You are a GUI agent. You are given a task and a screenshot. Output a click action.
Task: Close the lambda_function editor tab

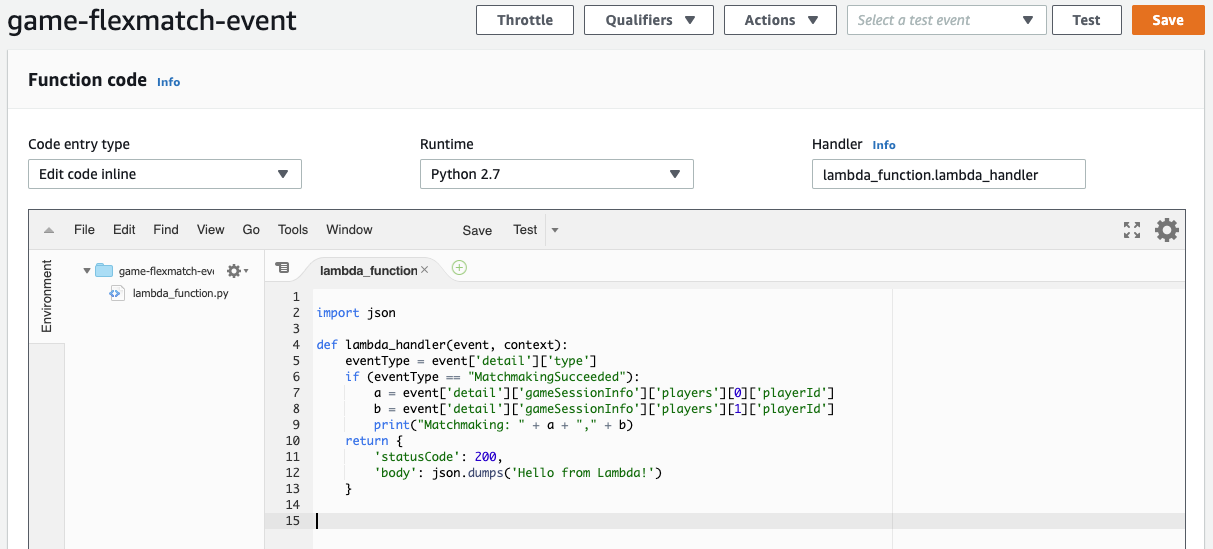coord(424,270)
